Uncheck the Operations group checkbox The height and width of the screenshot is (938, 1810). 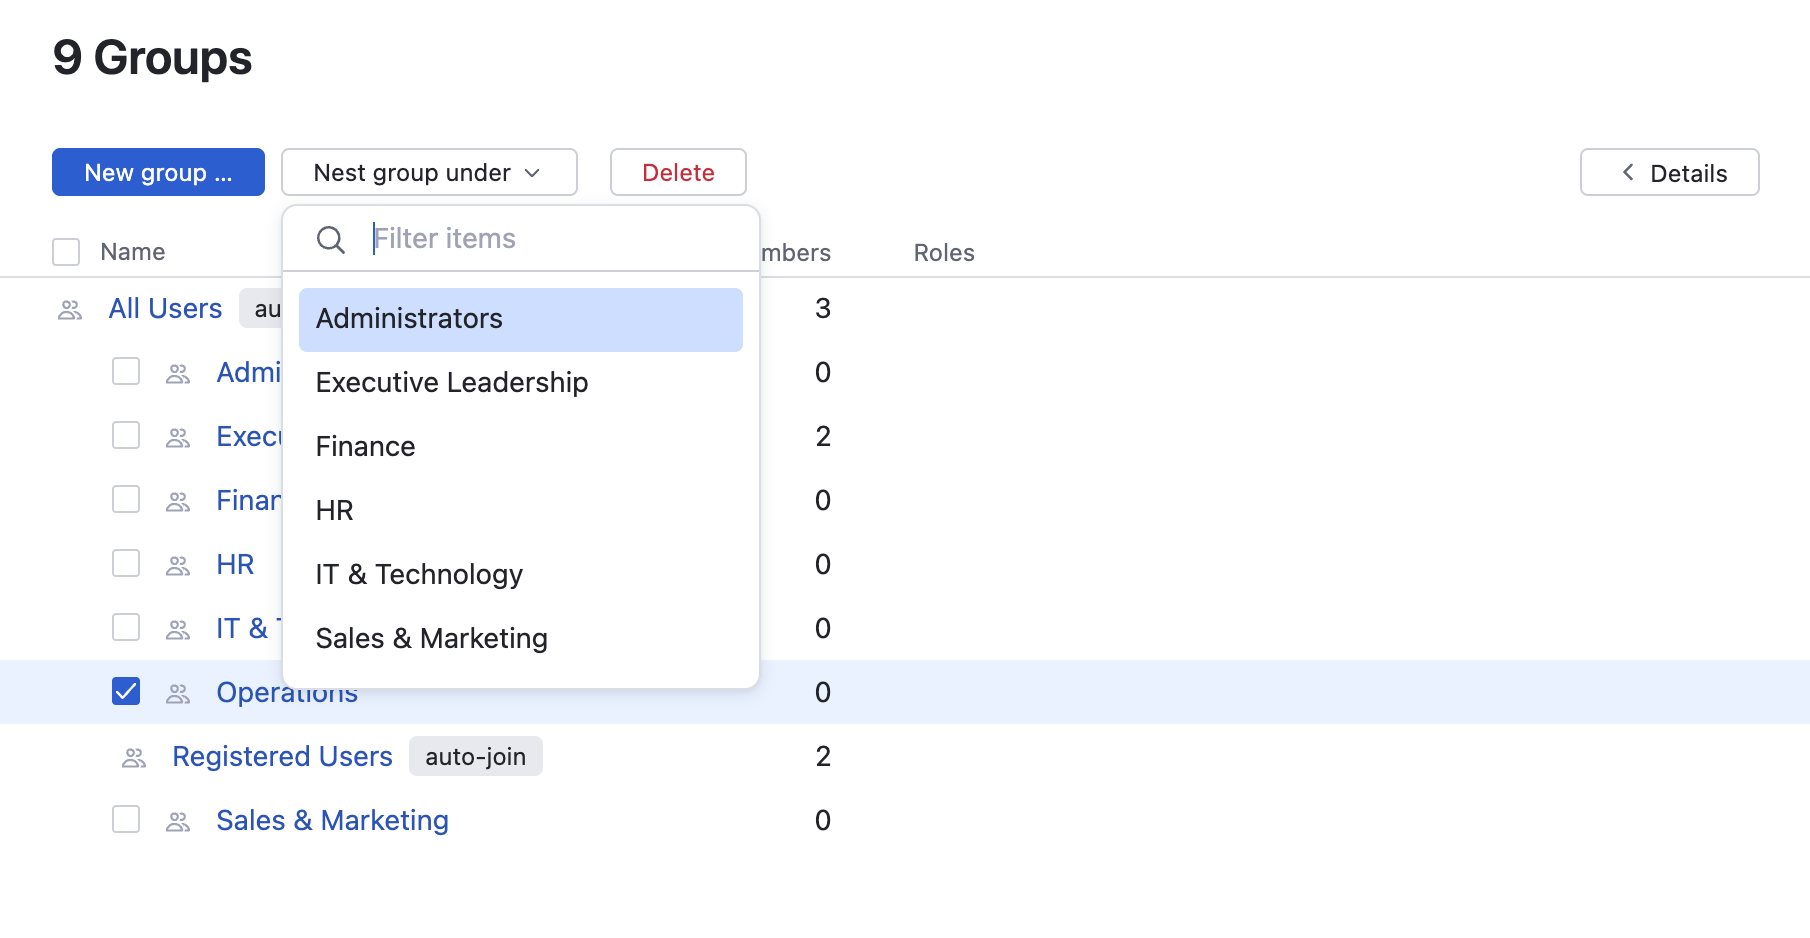(x=126, y=692)
